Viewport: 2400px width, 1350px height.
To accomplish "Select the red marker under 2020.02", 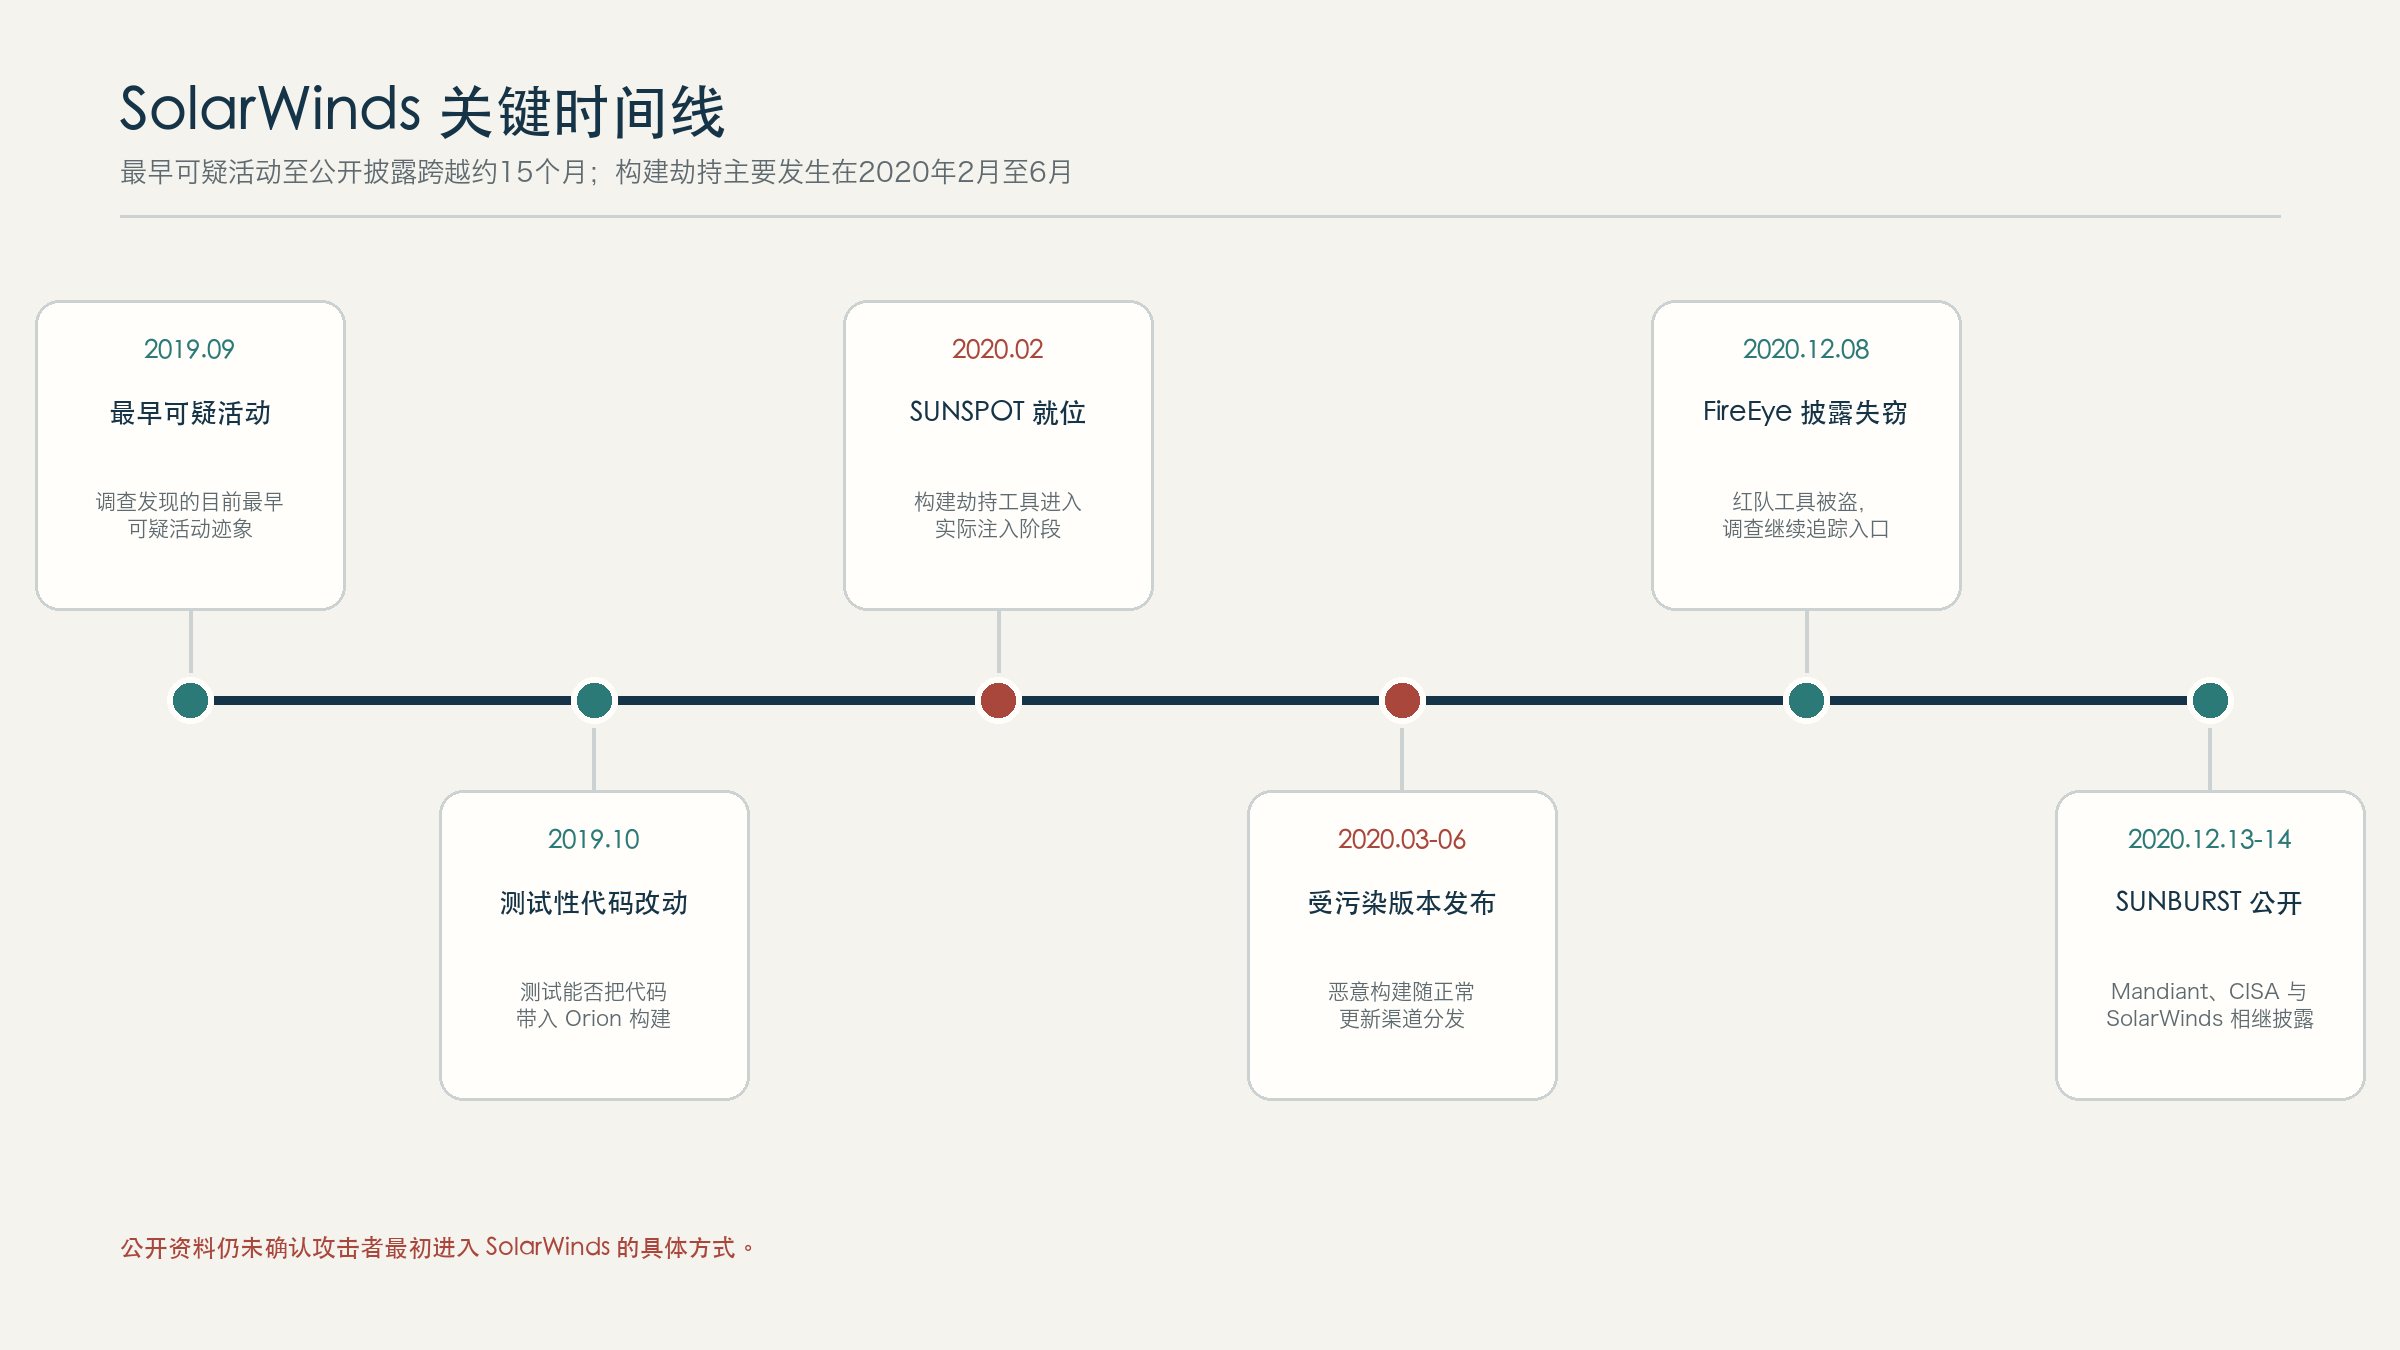I will (998, 700).
